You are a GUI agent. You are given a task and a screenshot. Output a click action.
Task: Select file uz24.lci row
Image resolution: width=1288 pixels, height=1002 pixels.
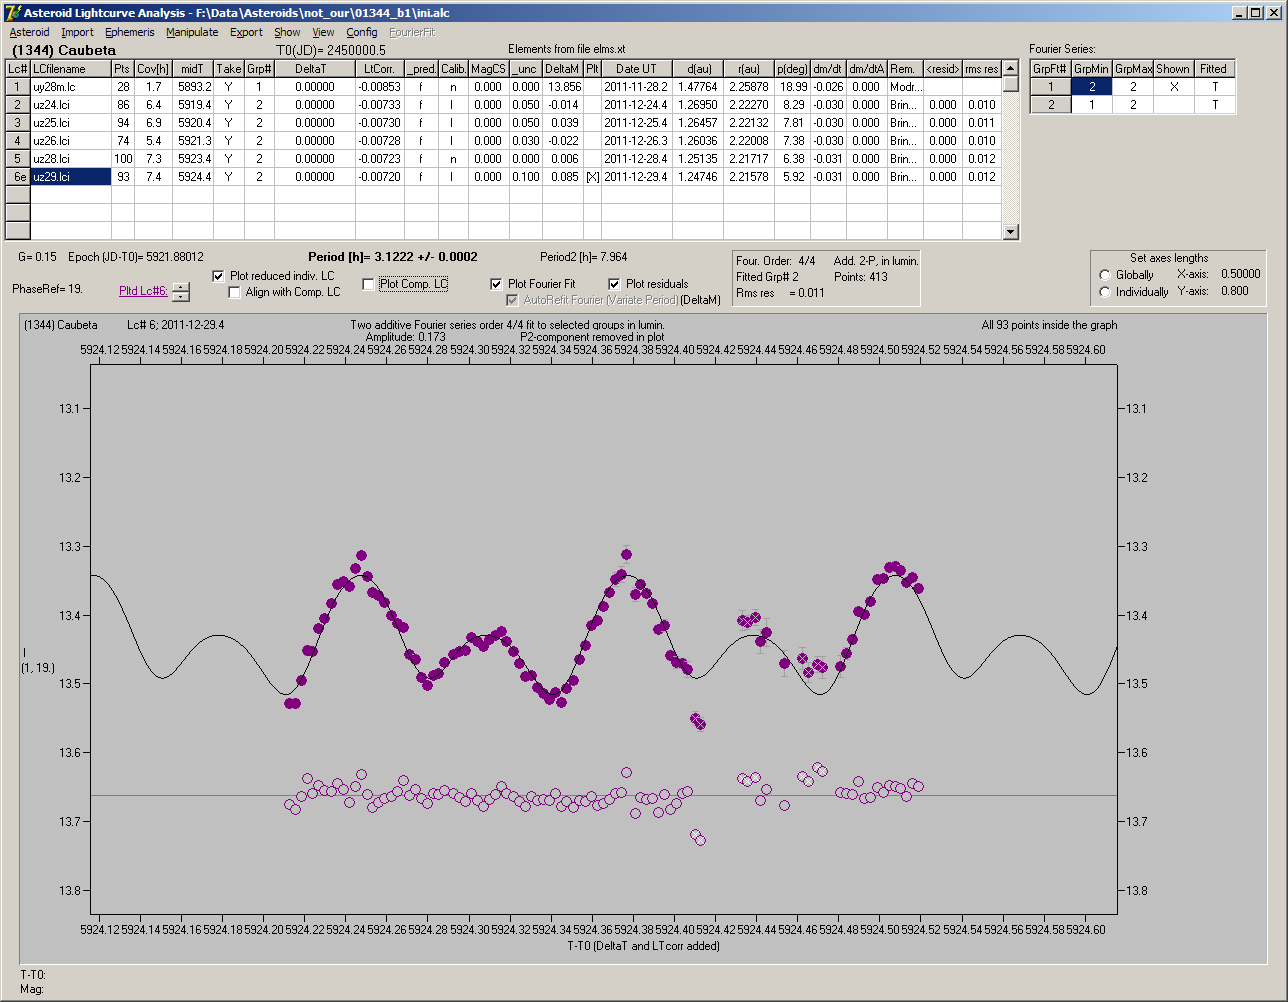(70, 104)
